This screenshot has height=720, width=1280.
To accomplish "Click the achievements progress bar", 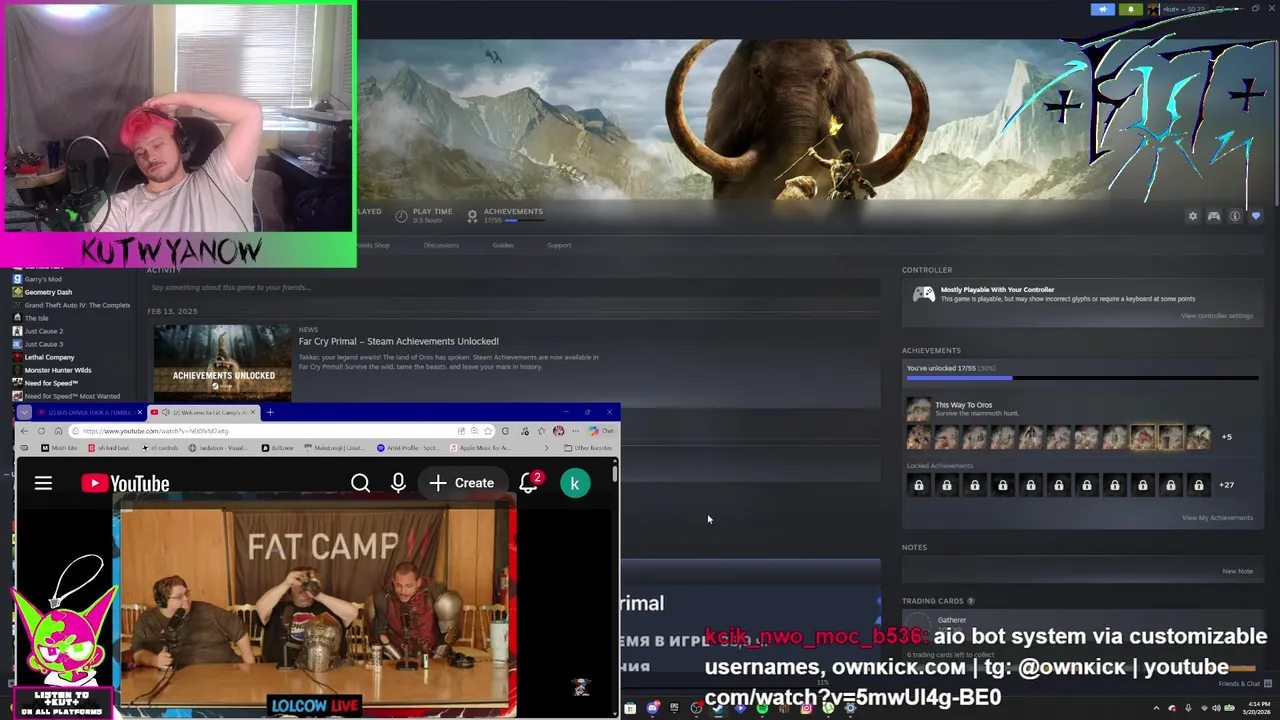I will click(1082, 378).
